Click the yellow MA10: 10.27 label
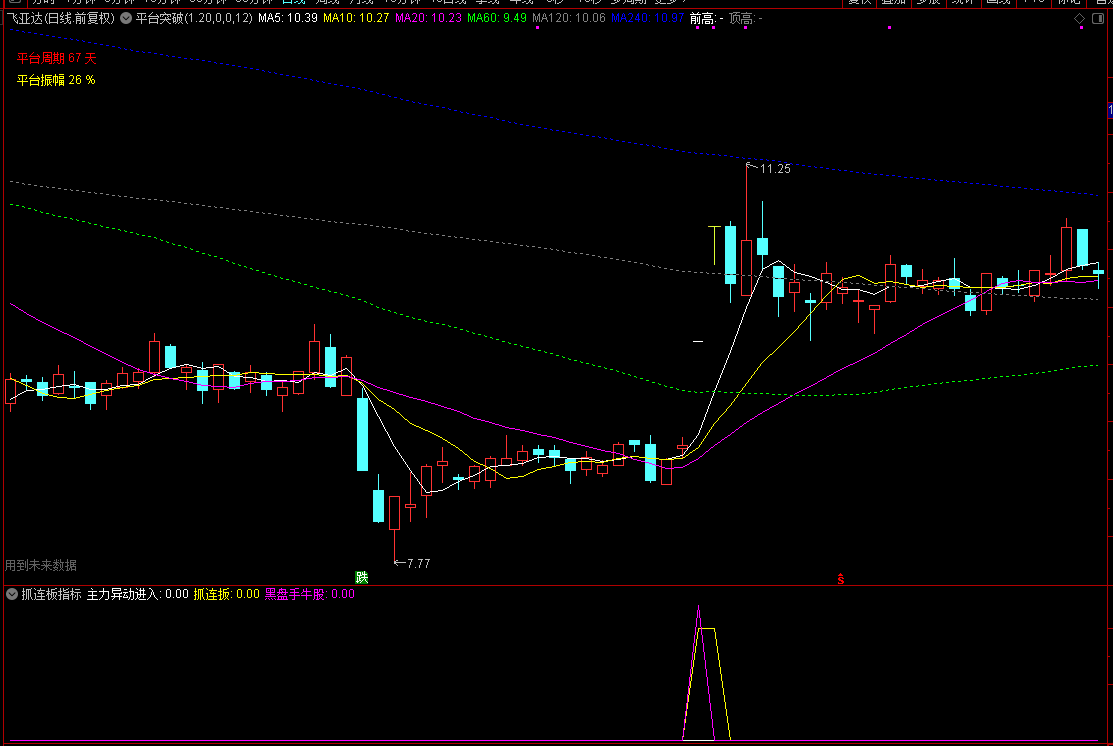Viewport: 1113px width, 746px height. point(356,18)
